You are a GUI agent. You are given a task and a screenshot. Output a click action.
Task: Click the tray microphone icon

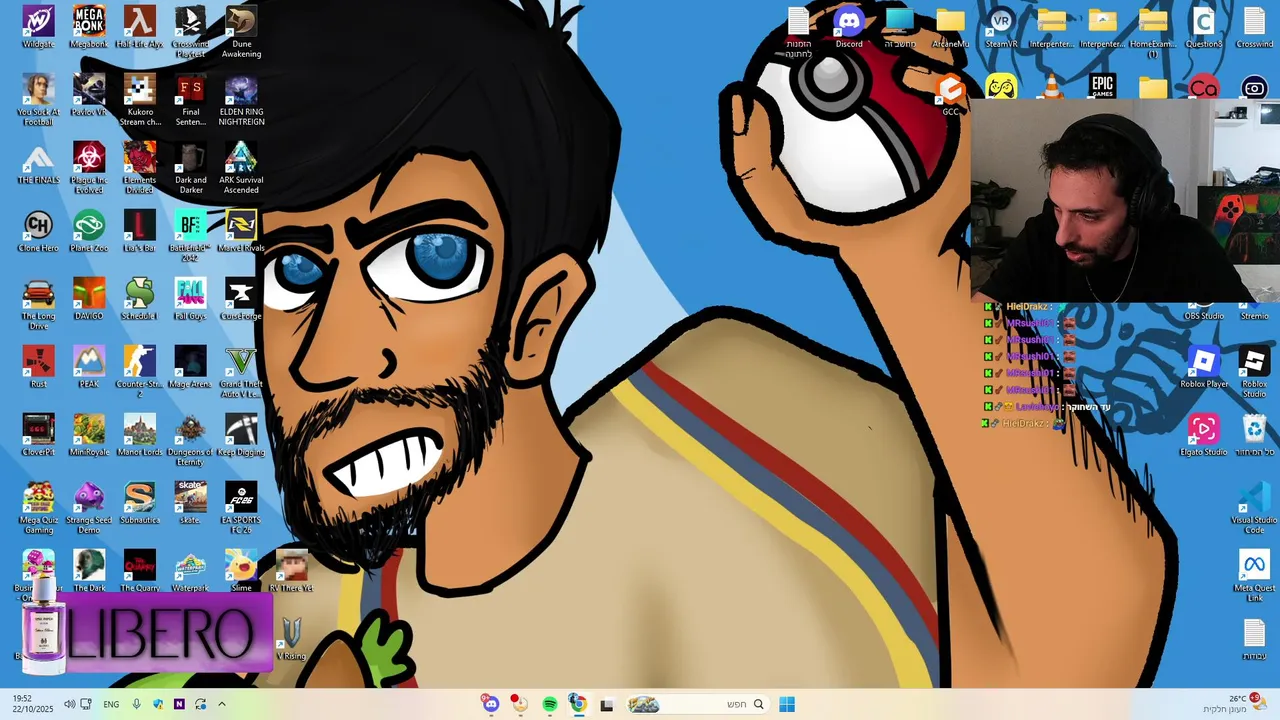coord(136,704)
